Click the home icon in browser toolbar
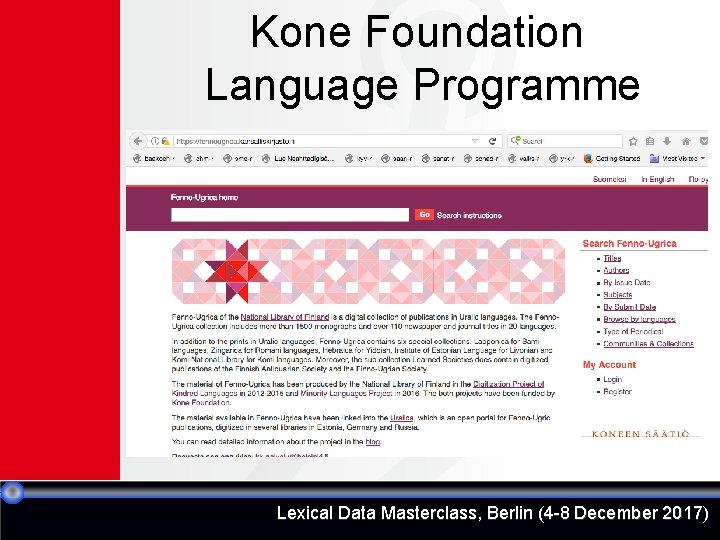Screen dimensions: 720x540 (686, 141)
